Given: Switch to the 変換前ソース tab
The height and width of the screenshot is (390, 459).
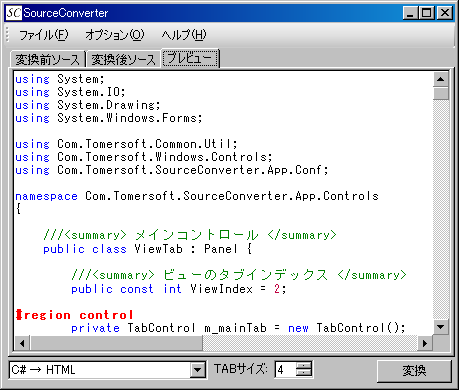Looking at the screenshot, I should click(48, 59).
